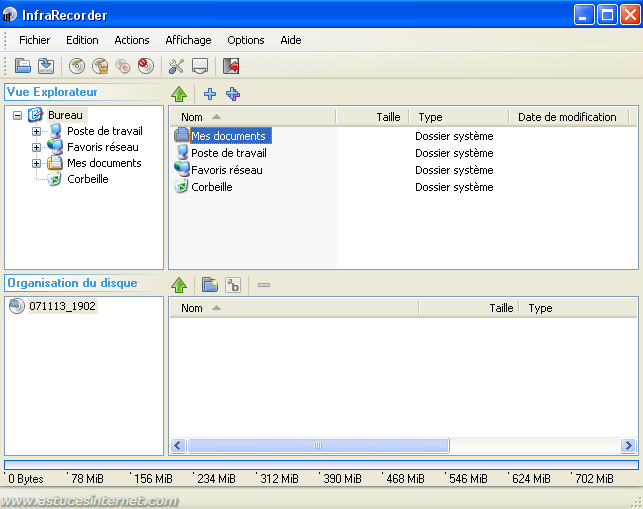Select Poste de travail in the tree
643x509 pixels.
(105, 131)
